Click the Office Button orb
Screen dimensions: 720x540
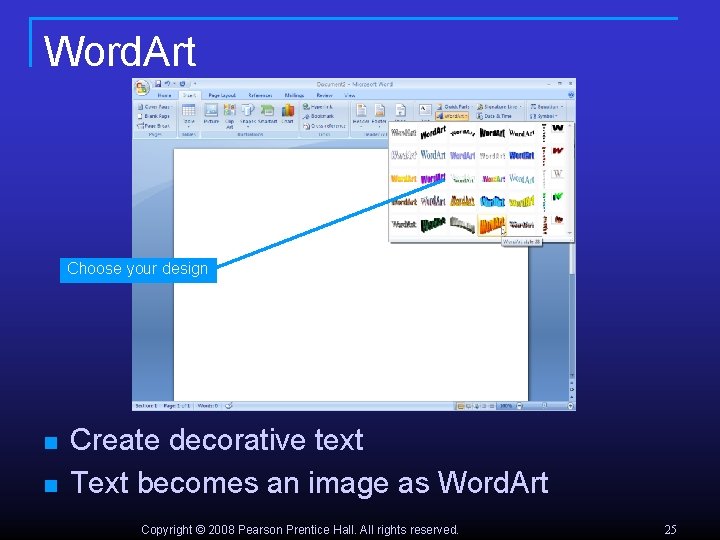point(142,88)
